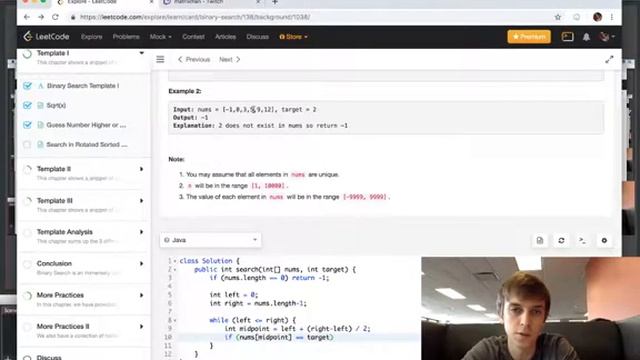
Task: Click the browser back arrow
Action: (27, 17)
